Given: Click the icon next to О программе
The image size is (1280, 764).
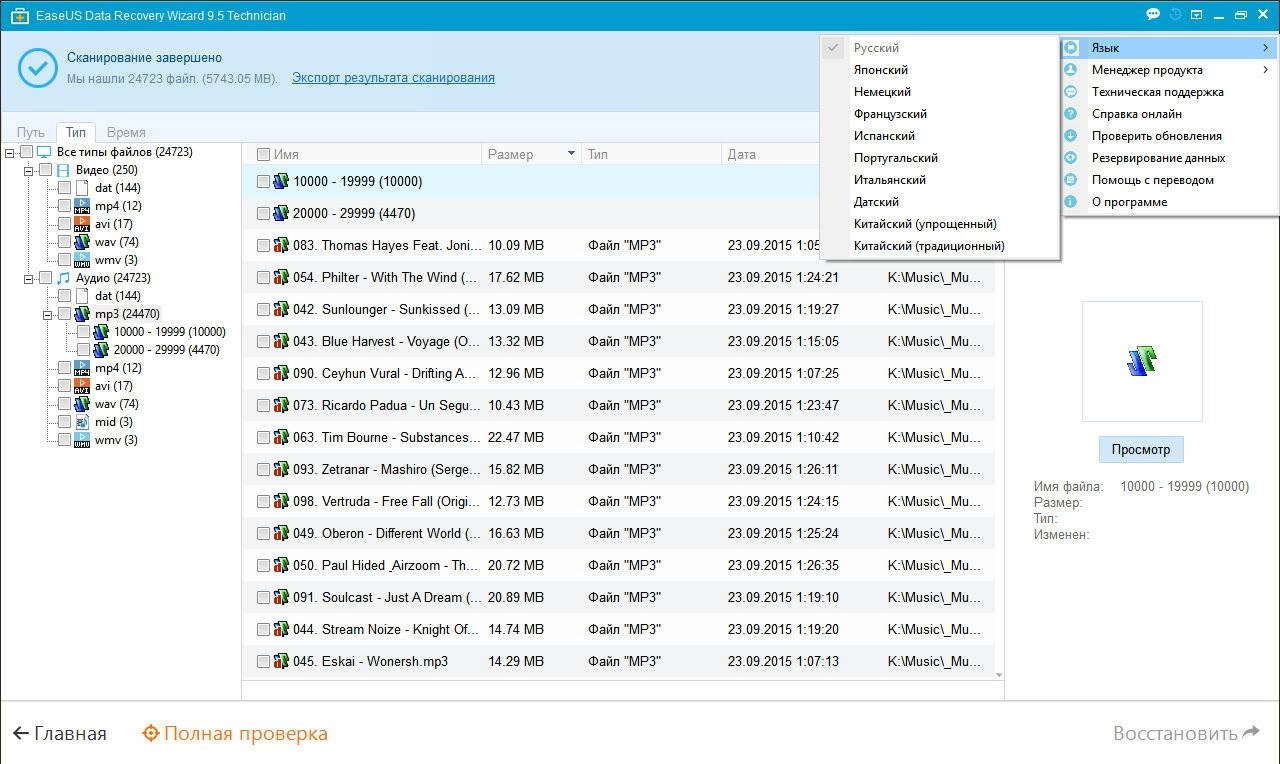Looking at the screenshot, I should (1071, 202).
